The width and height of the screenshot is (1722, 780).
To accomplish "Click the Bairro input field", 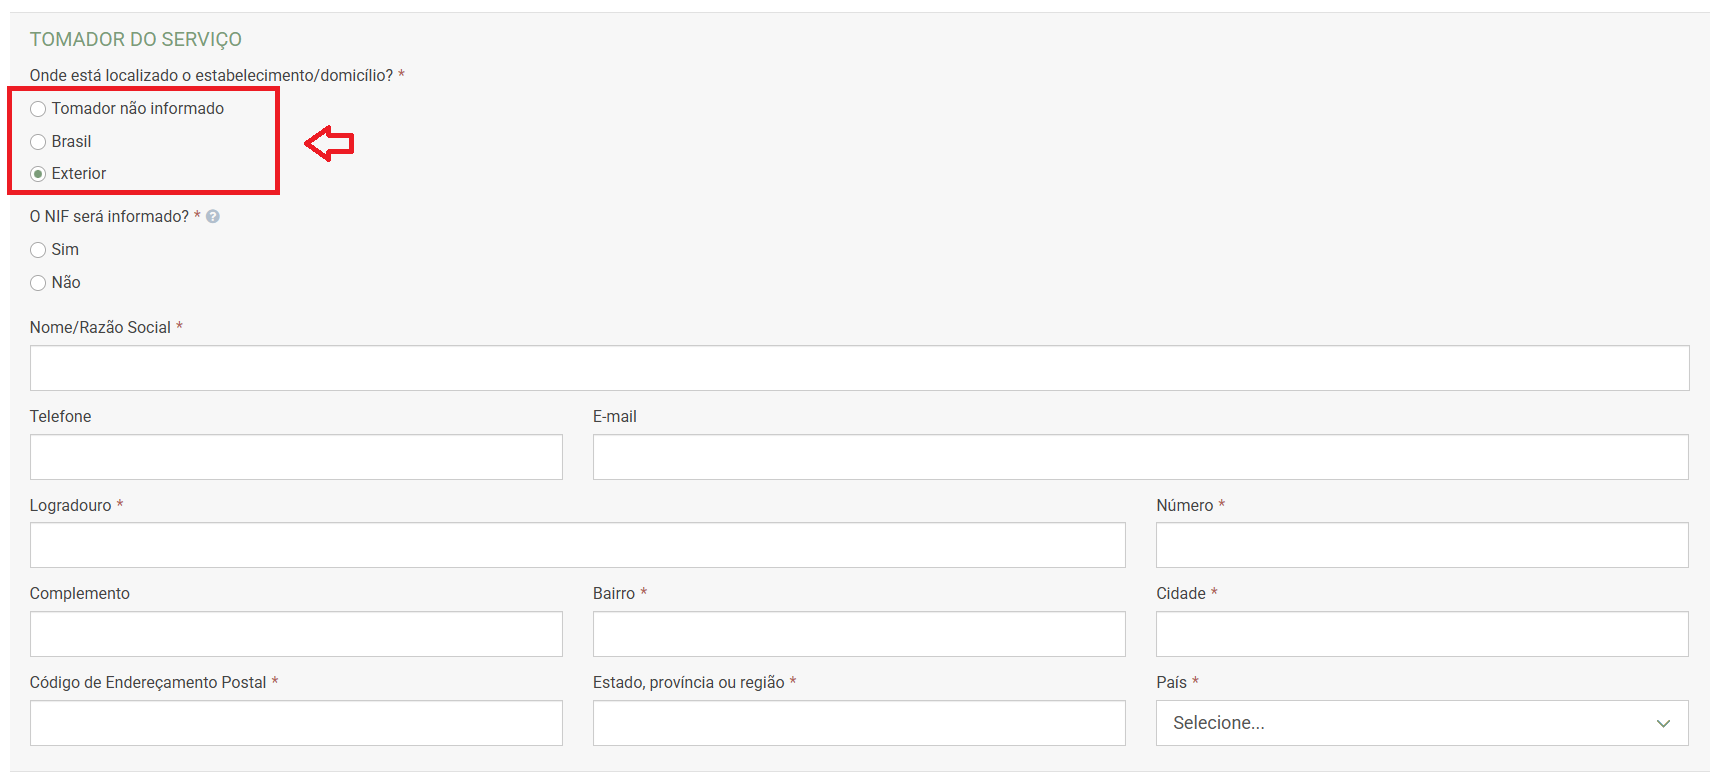I will tap(859, 634).
